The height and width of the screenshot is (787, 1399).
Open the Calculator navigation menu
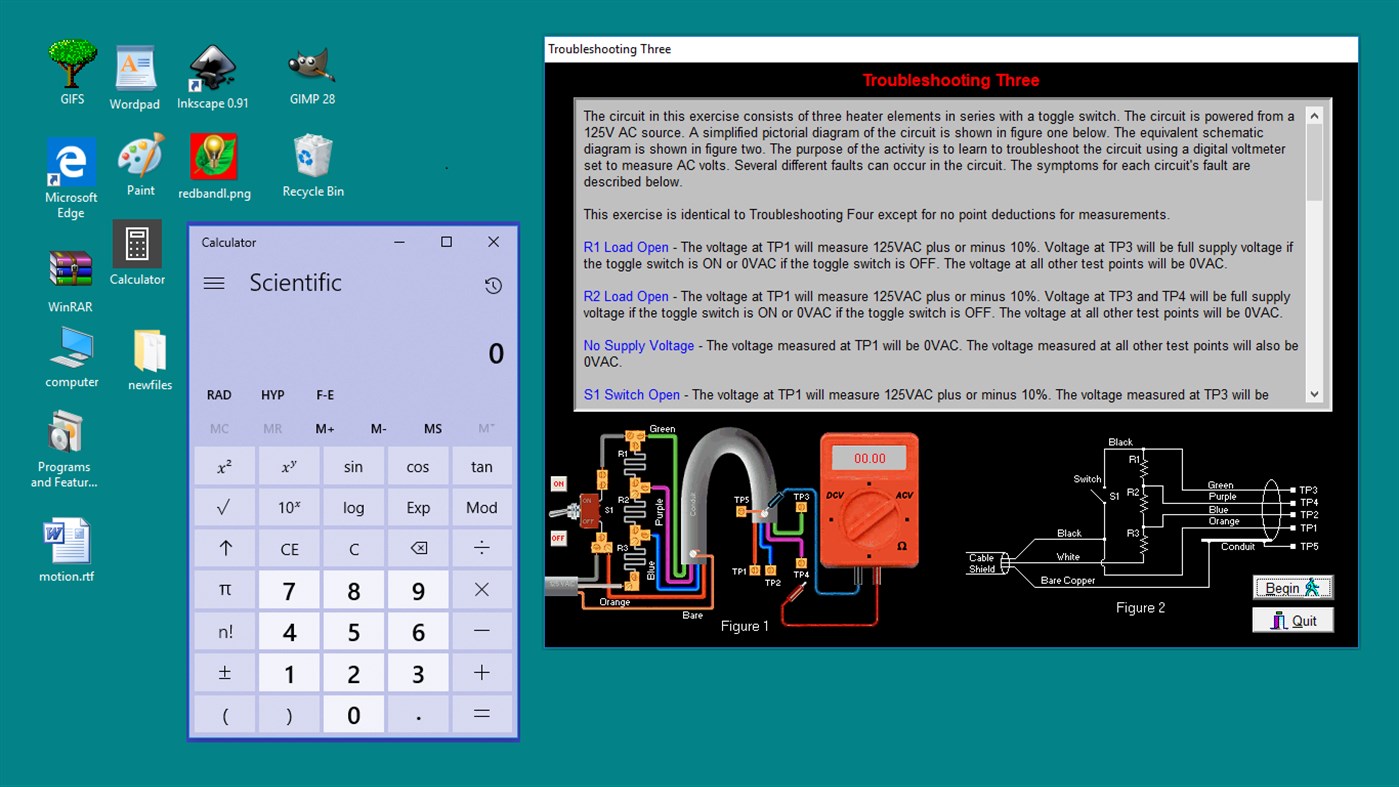pyautogui.click(x=214, y=283)
